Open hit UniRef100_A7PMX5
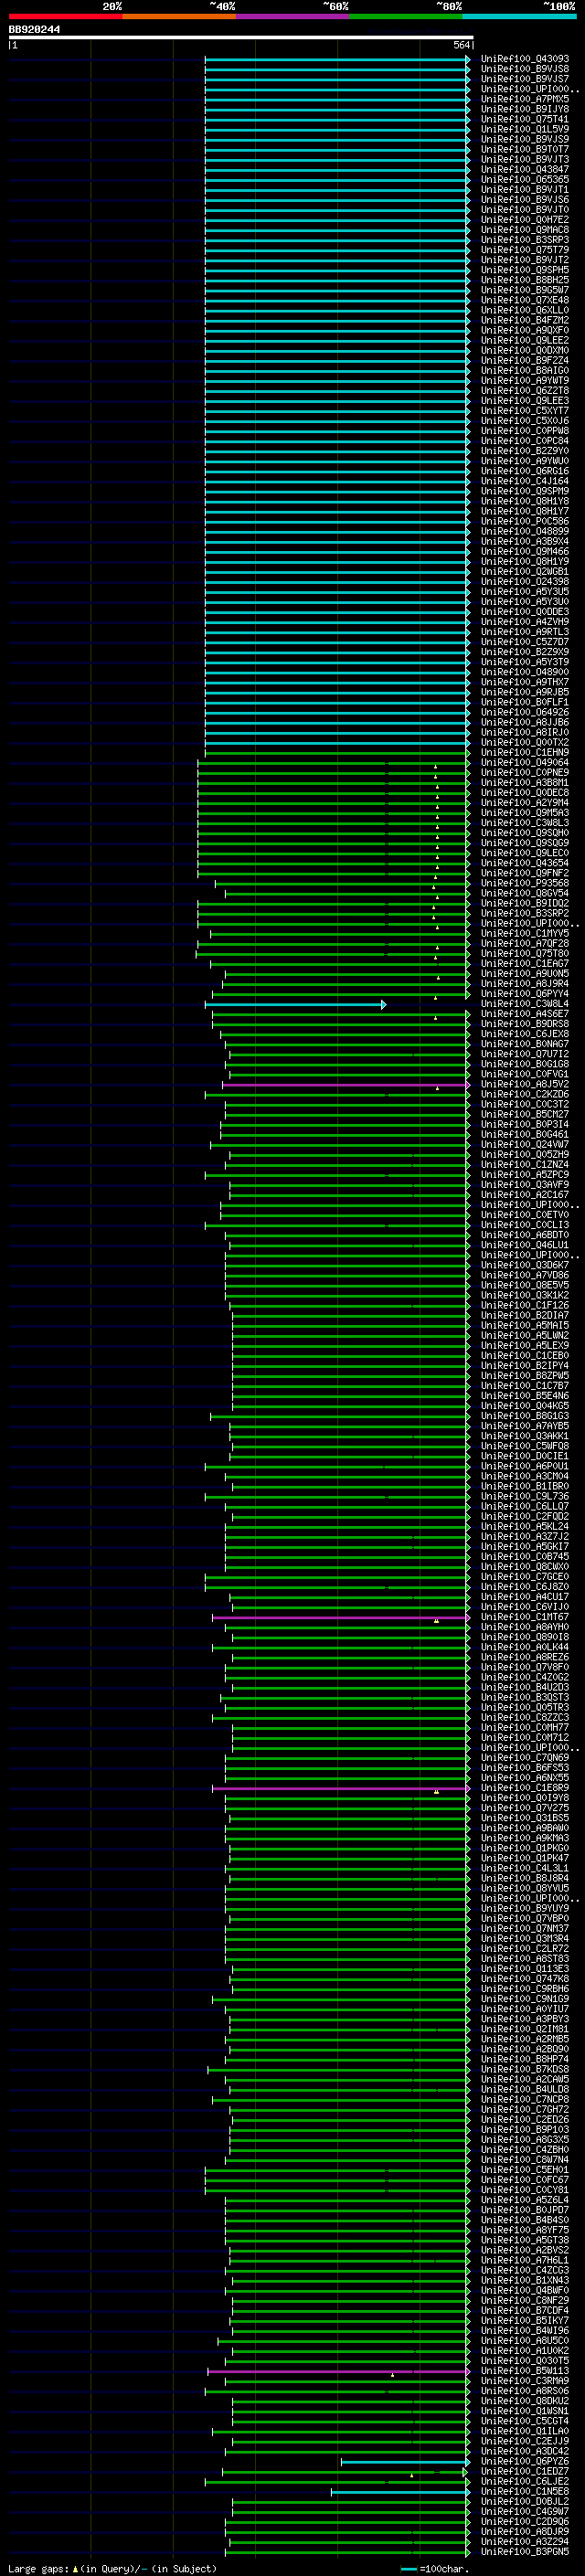This screenshot has height=2576, width=585. pos(525,99)
